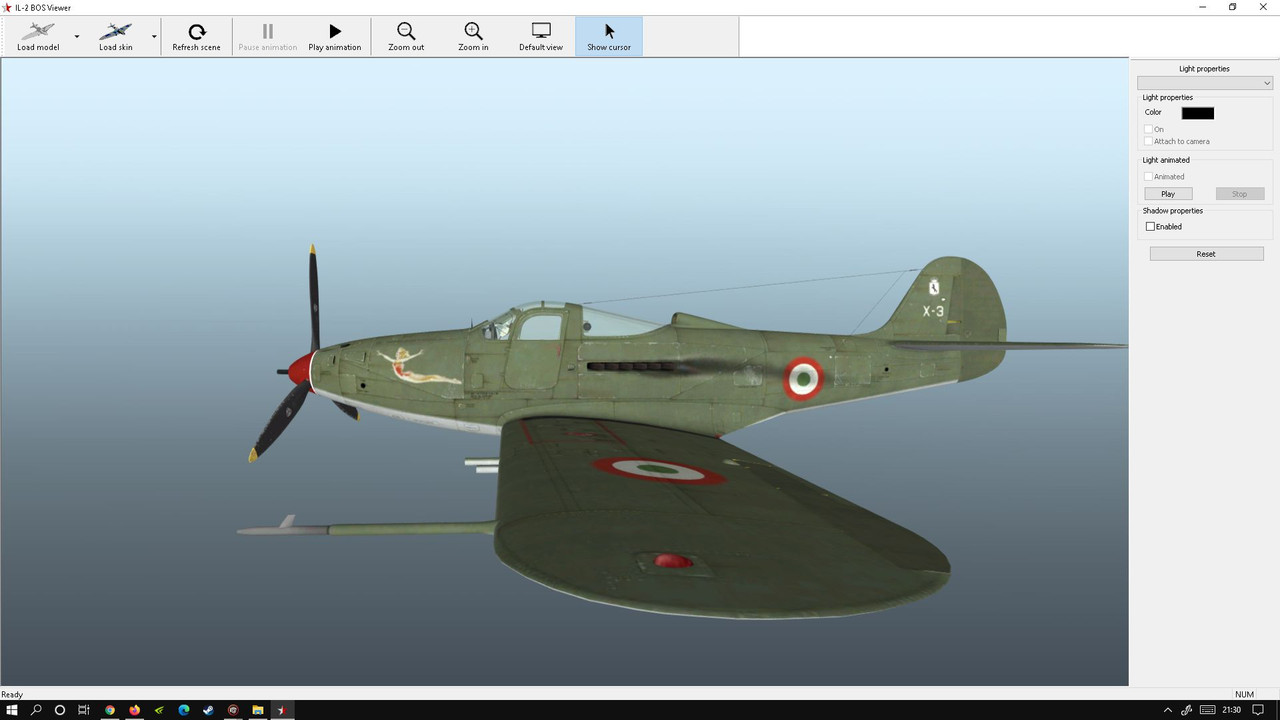Tick the Animated checkbox under Light animated

coord(1148,176)
